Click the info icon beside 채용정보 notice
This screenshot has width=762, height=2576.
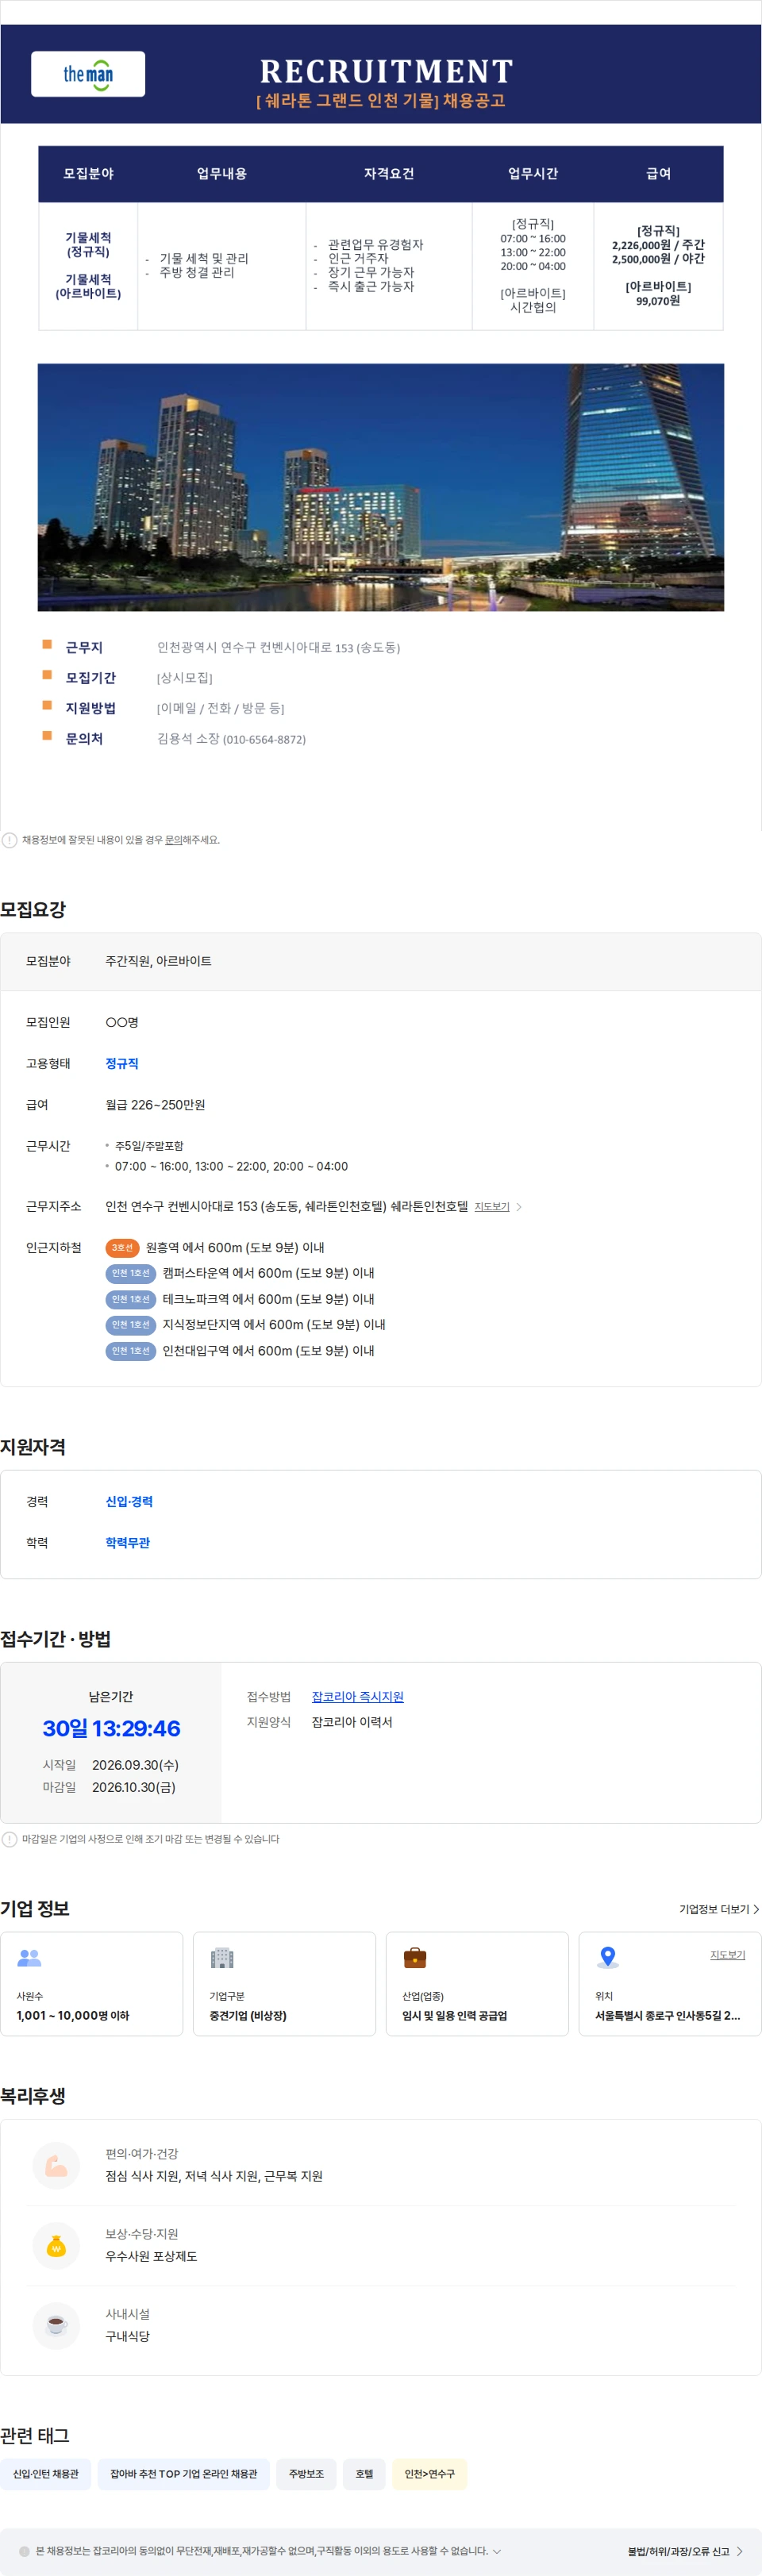tap(10, 840)
